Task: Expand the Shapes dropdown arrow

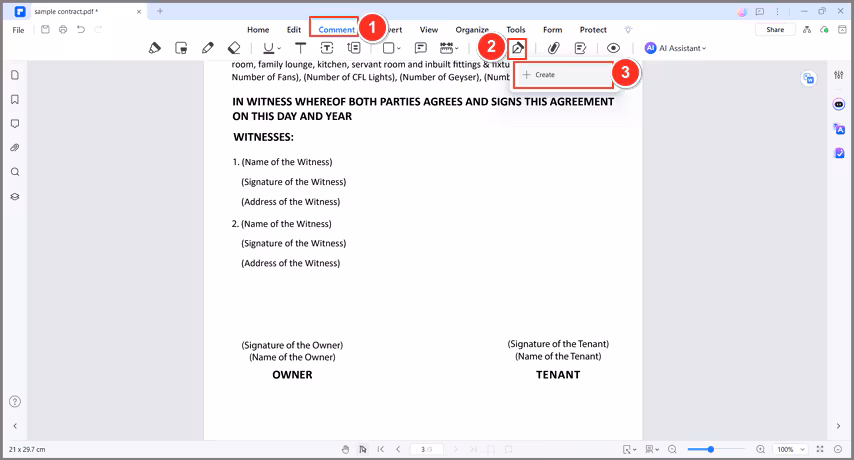Action: point(399,48)
